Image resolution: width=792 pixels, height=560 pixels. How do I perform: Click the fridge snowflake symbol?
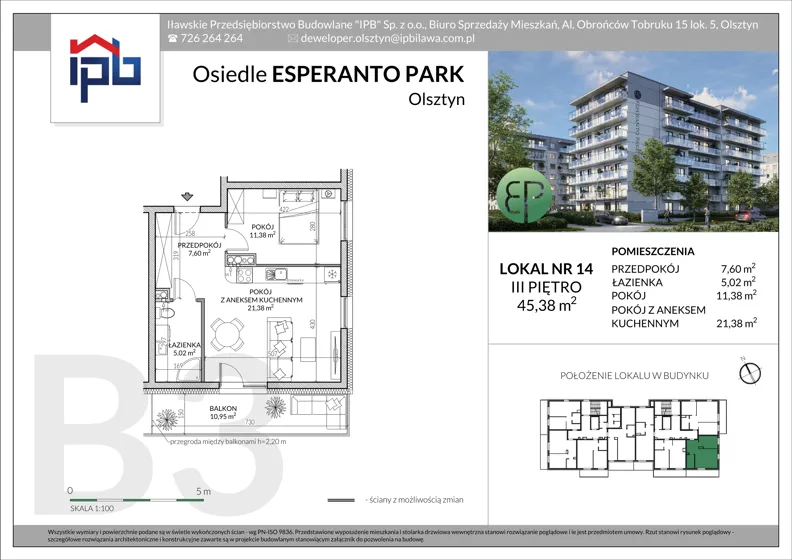(x=332, y=274)
